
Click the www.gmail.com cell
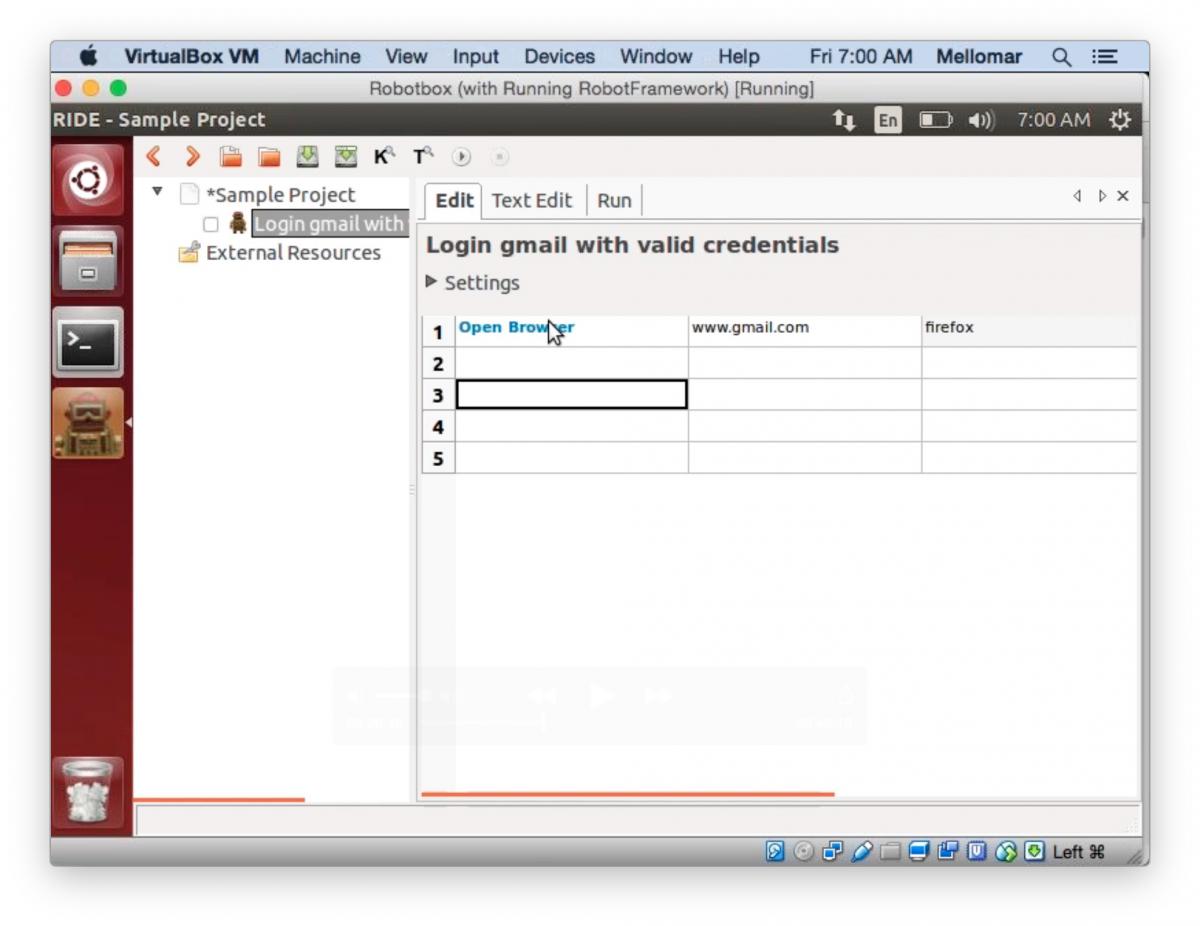pyautogui.click(x=805, y=331)
